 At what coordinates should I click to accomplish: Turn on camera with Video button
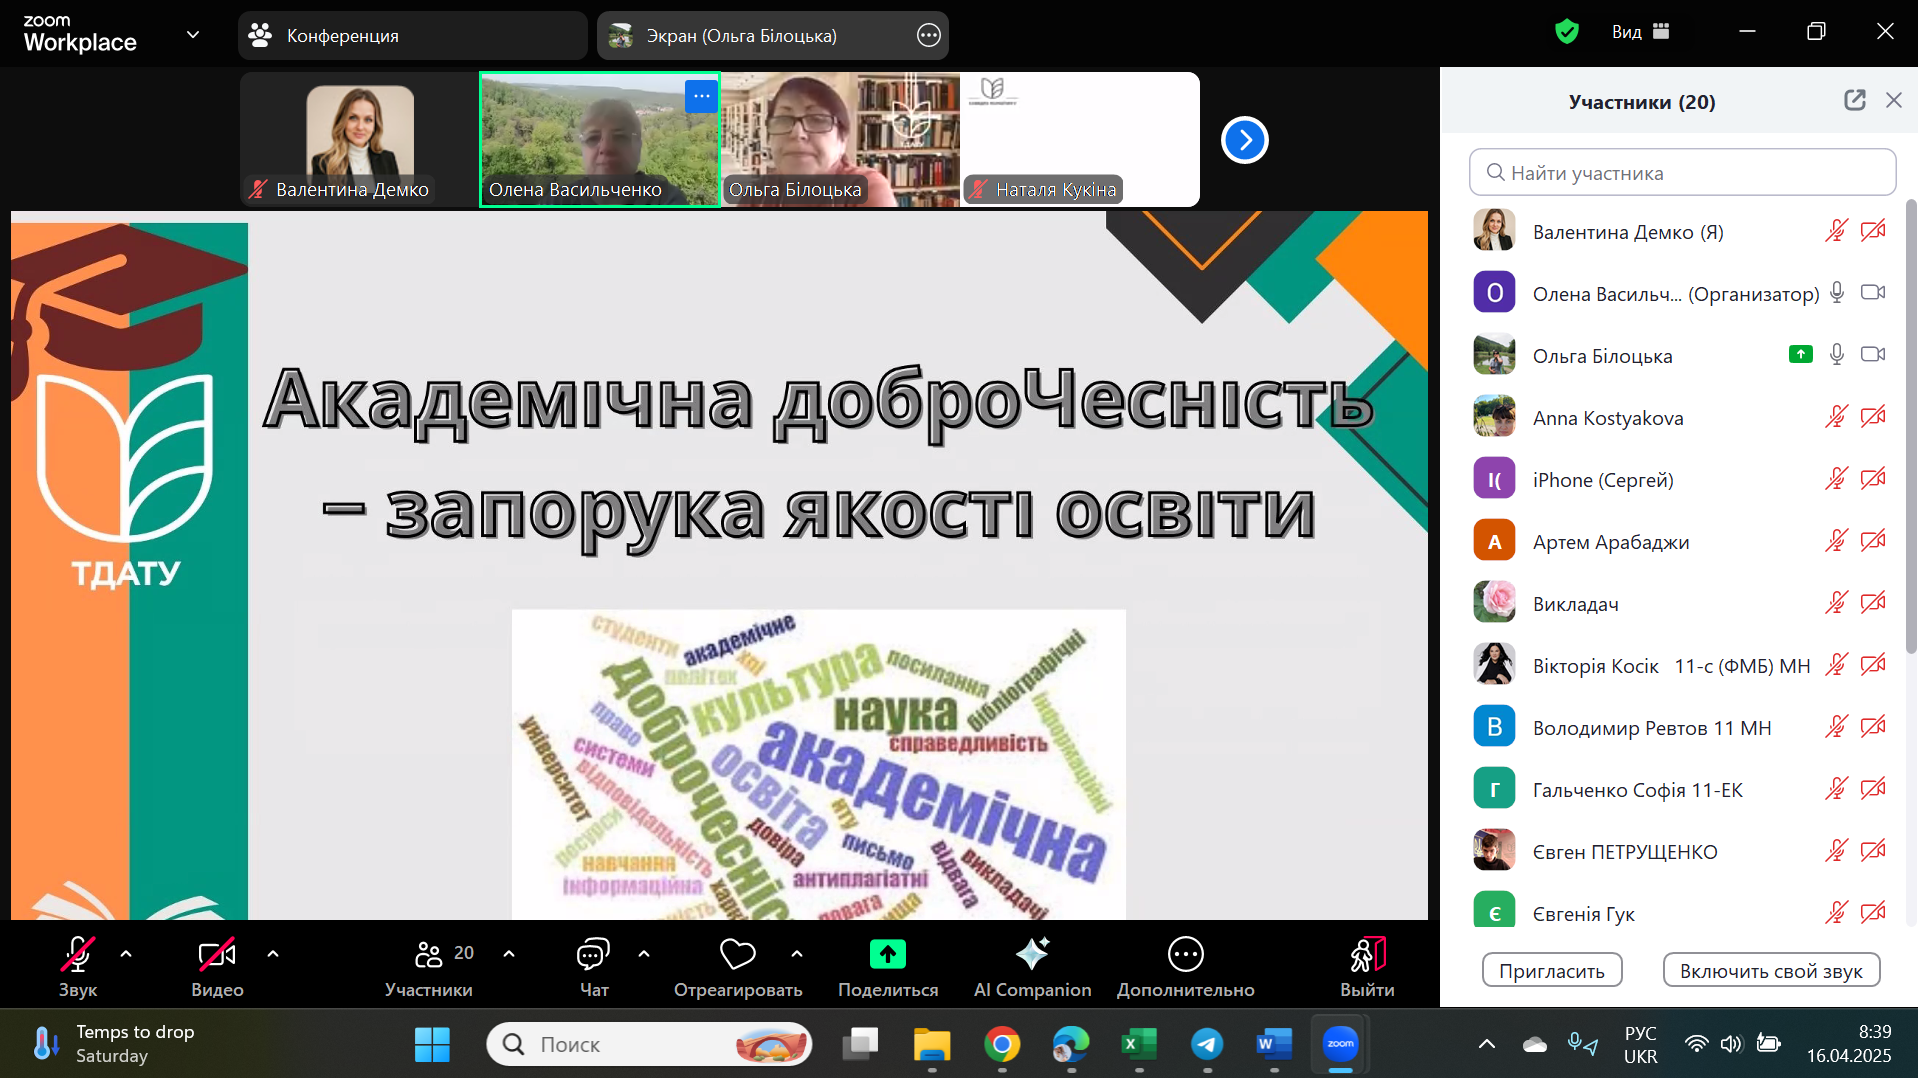[217, 955]
